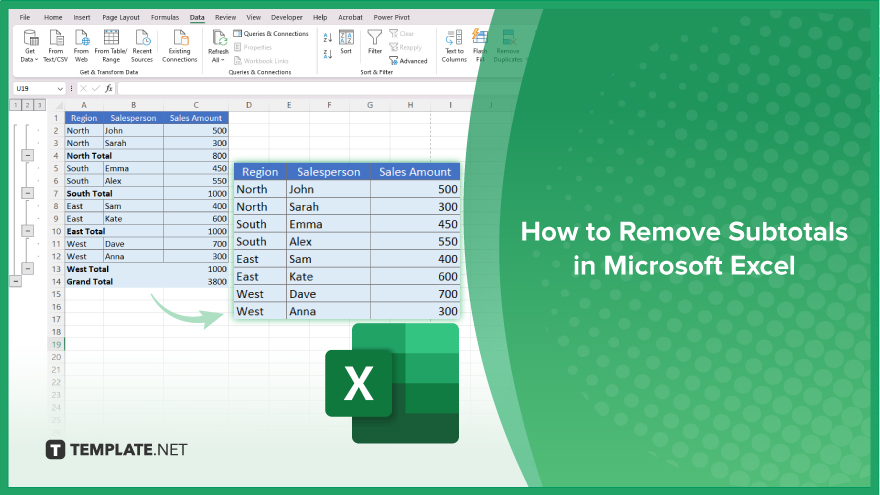The image size is (880, 495).
Task: Open Advanced filter options
Action: [409, 61]
